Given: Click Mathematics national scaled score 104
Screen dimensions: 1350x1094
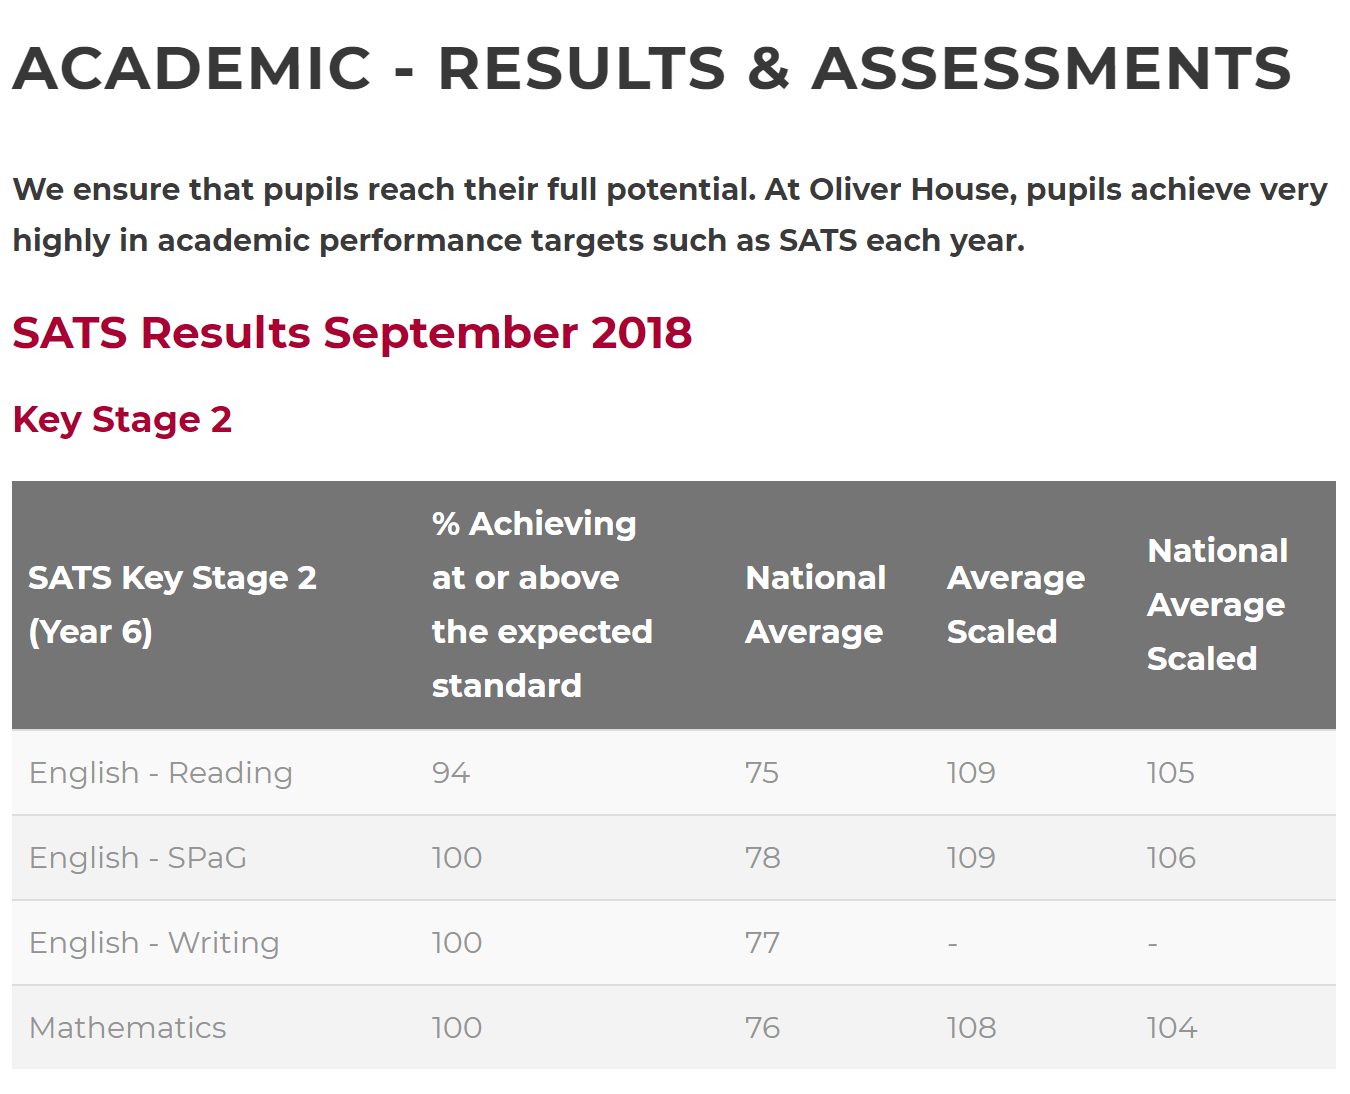Looking at the screenshot, I should pos(1172,1028).
